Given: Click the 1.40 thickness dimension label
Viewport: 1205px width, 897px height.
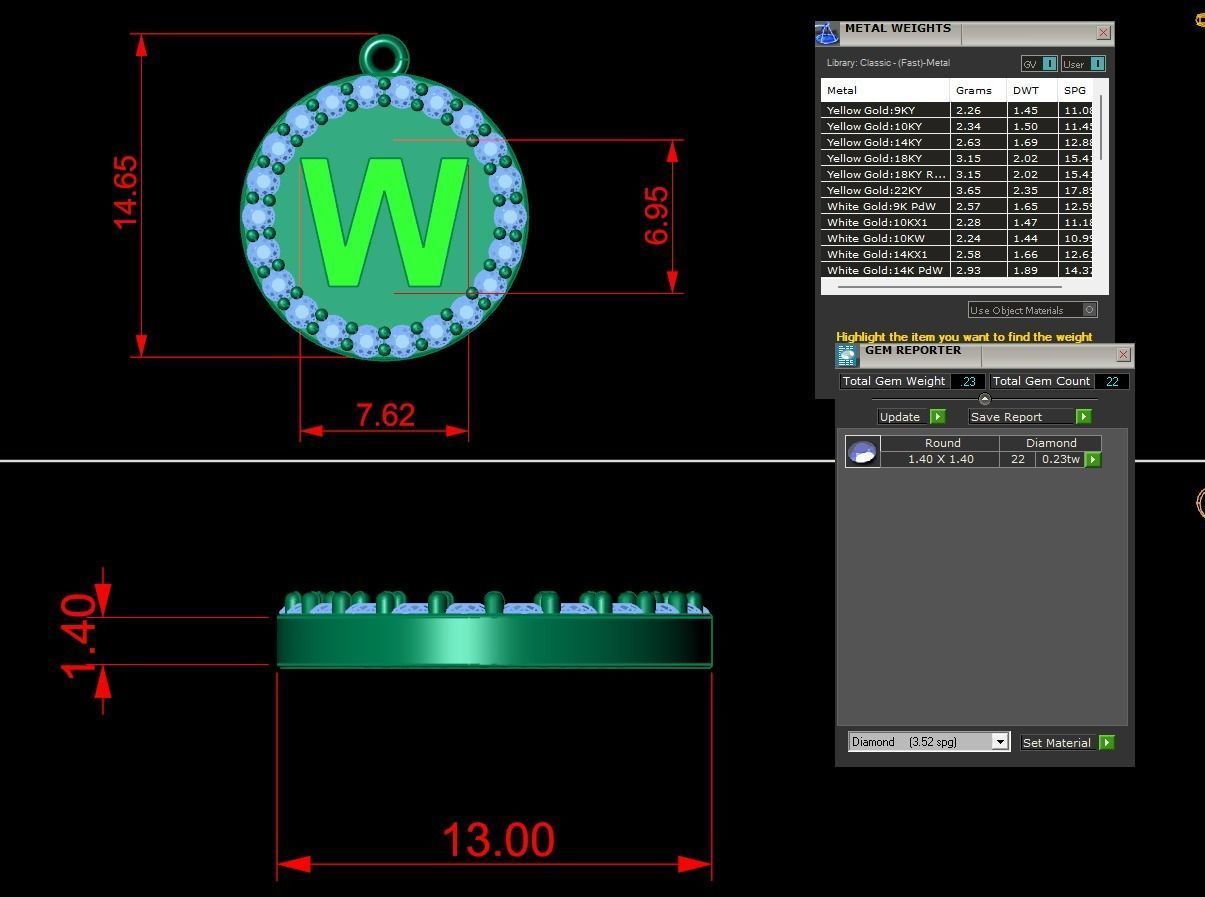Looking at the screenshot, I should (x=78, y=637).
